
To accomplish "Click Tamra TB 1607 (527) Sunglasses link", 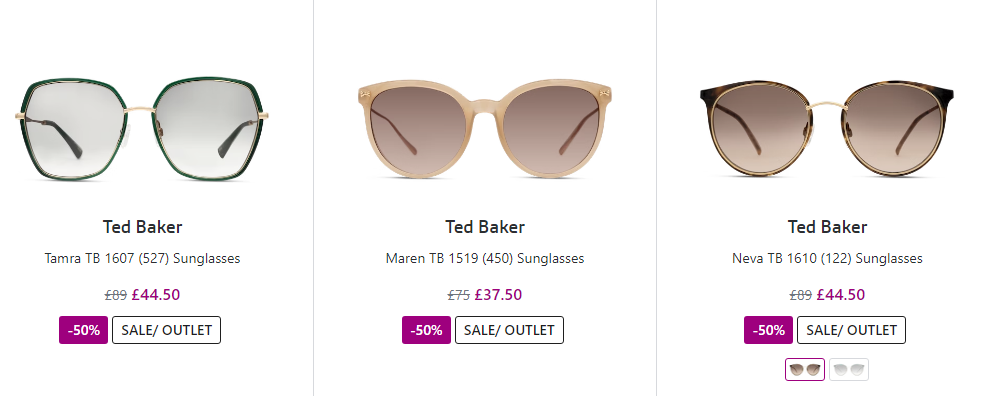I will 143,259.
